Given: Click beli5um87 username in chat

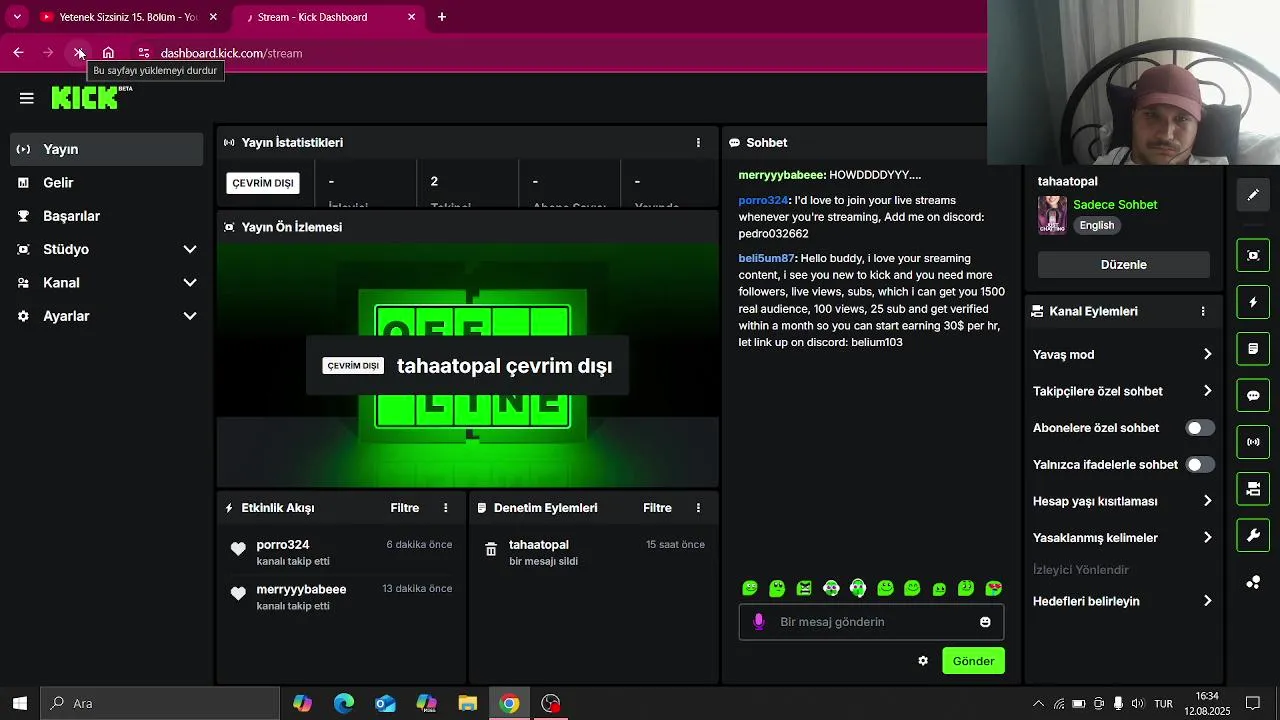Looking at the screenshot, I should coord(766,258).
